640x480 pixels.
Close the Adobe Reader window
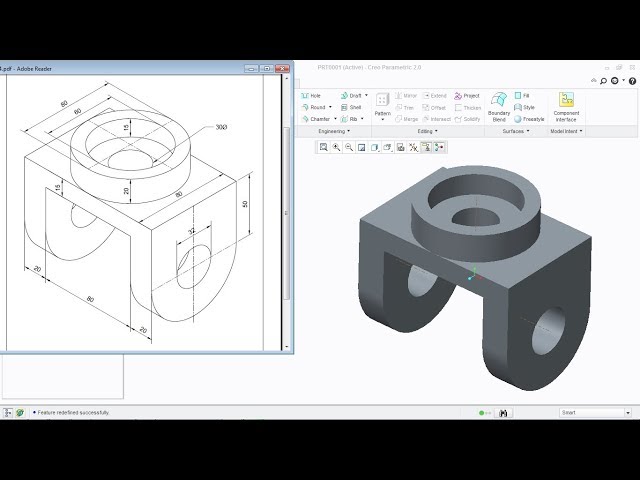click(x=282, y=69)
